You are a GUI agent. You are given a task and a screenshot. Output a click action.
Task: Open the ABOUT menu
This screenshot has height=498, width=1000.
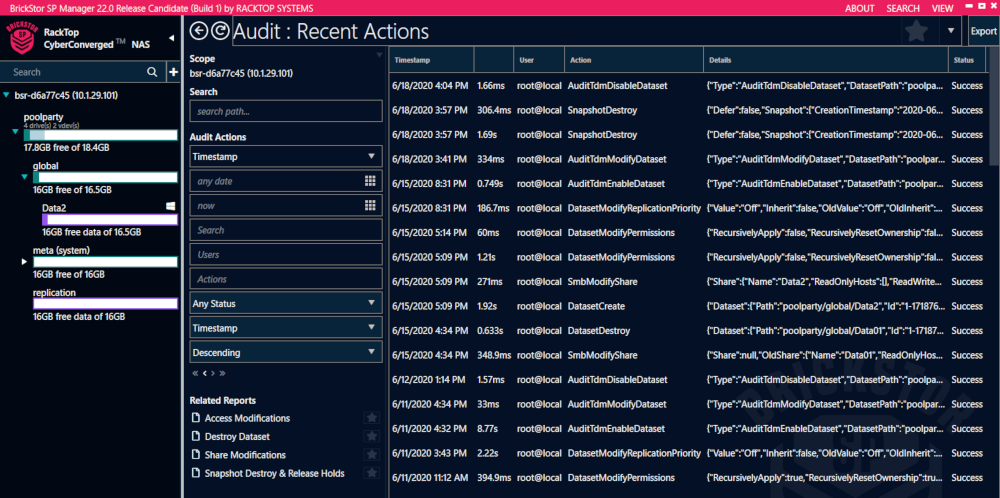coord(859,8)
